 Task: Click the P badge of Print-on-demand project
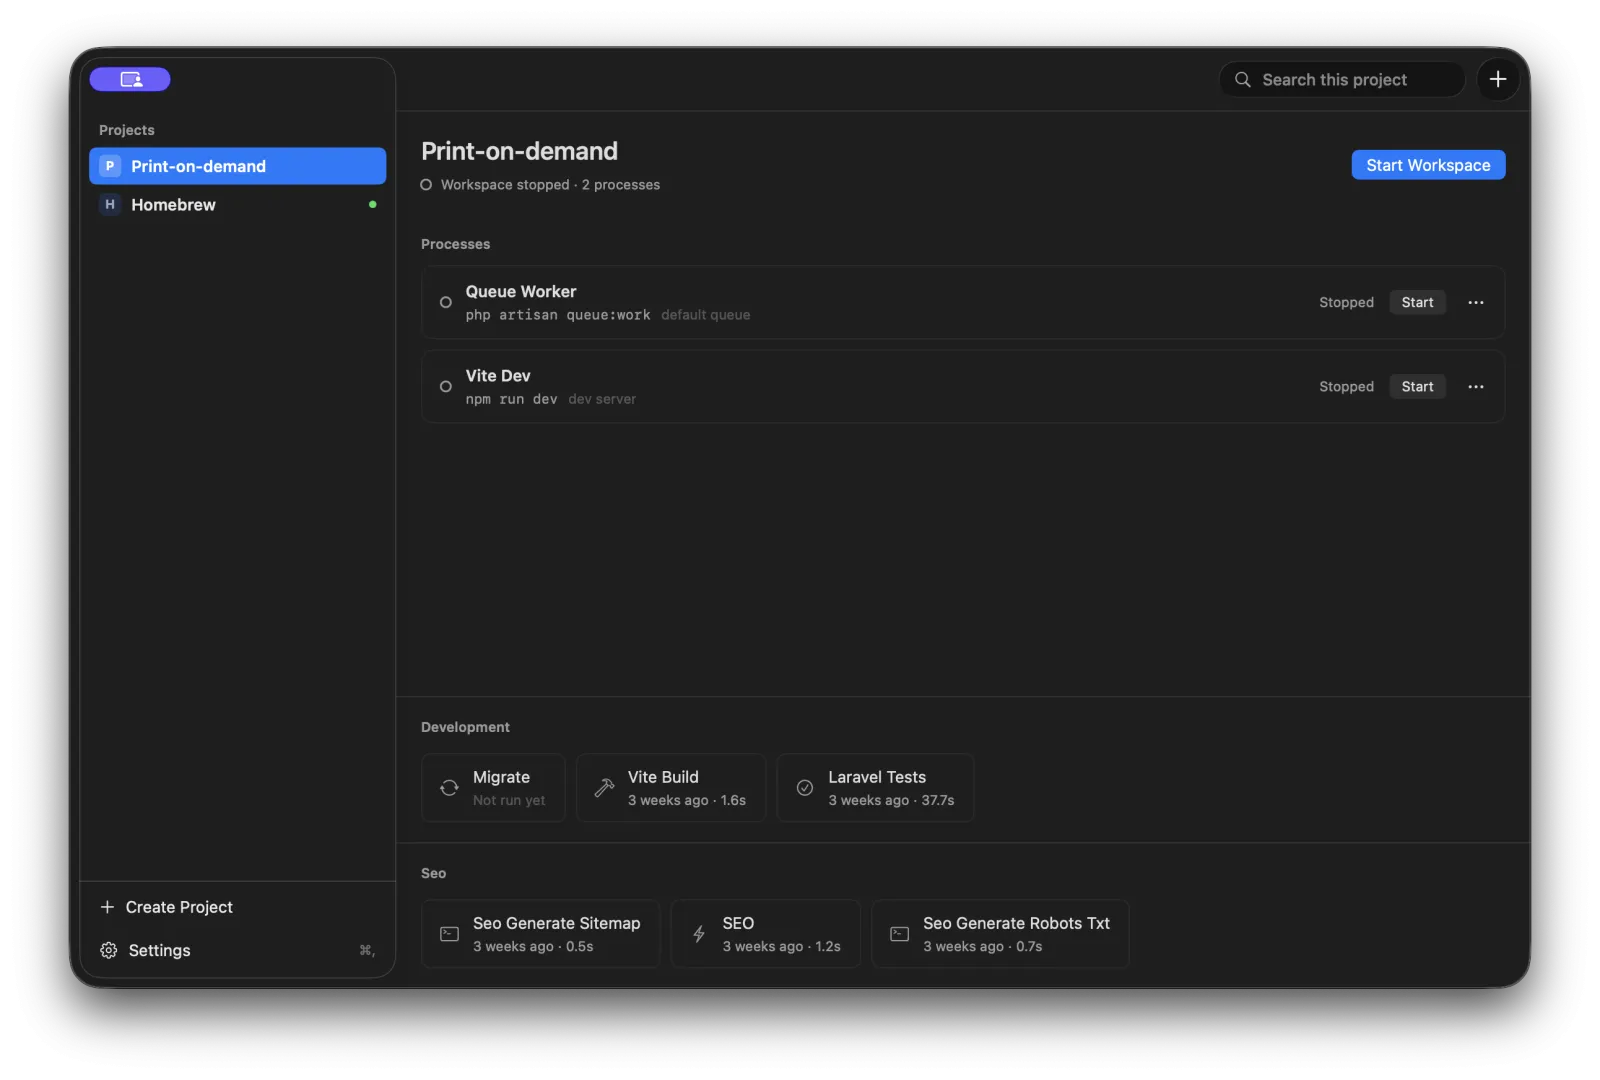click(x=110, y=166)
